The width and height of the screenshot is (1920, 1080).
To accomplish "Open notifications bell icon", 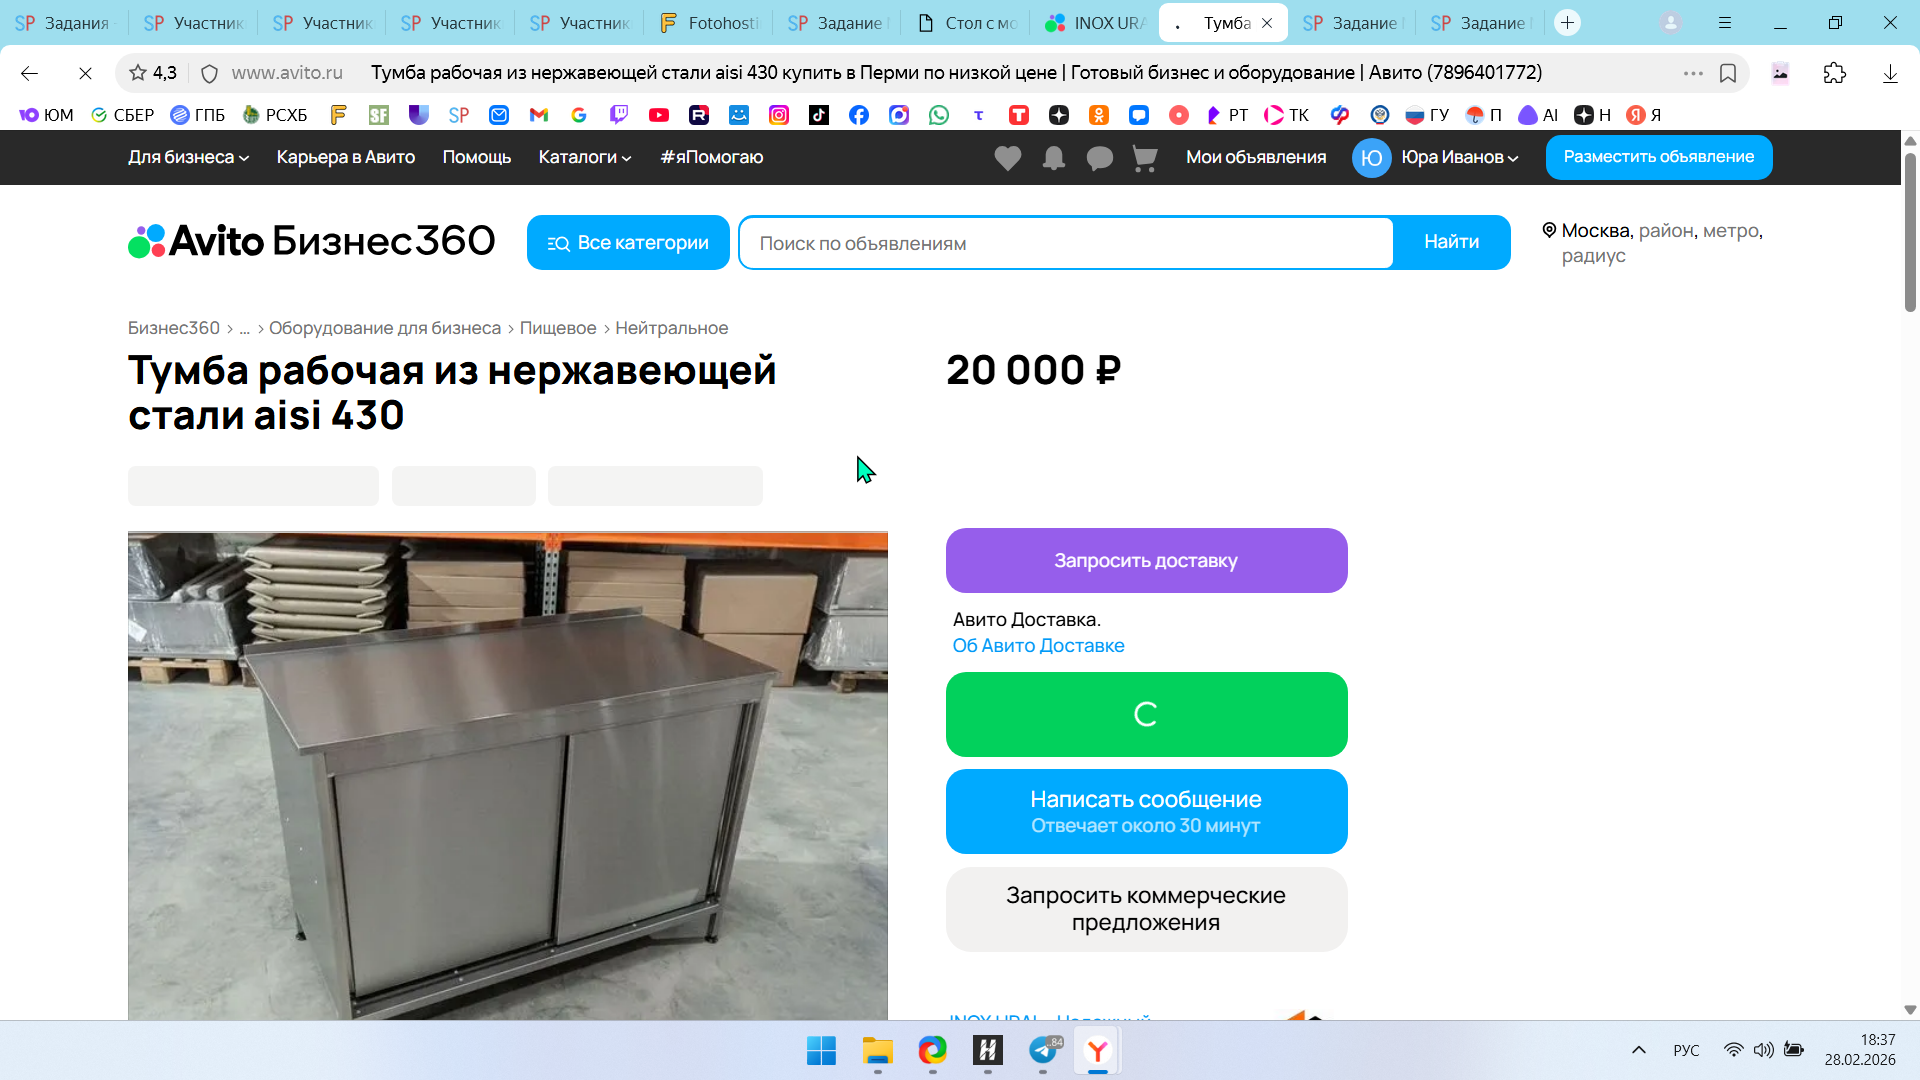I will pyautogui.click(x=1054, y=158).
